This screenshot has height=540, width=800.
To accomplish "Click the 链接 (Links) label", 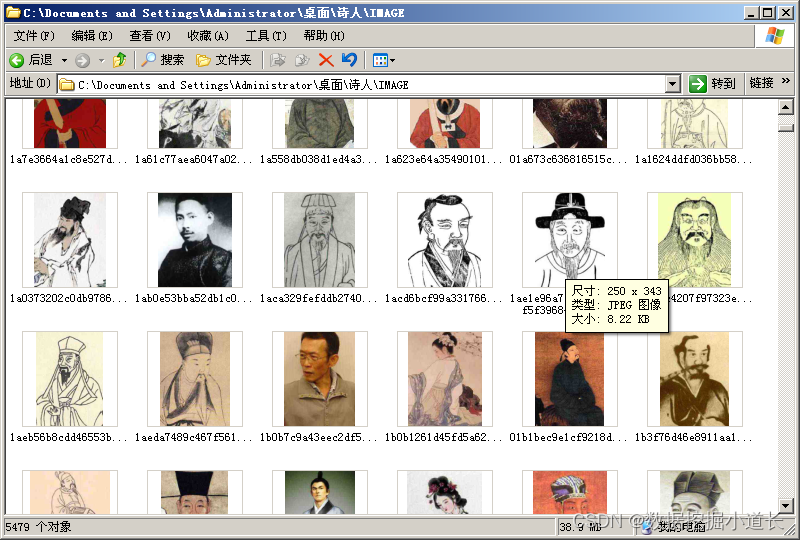I will point(761,83).
